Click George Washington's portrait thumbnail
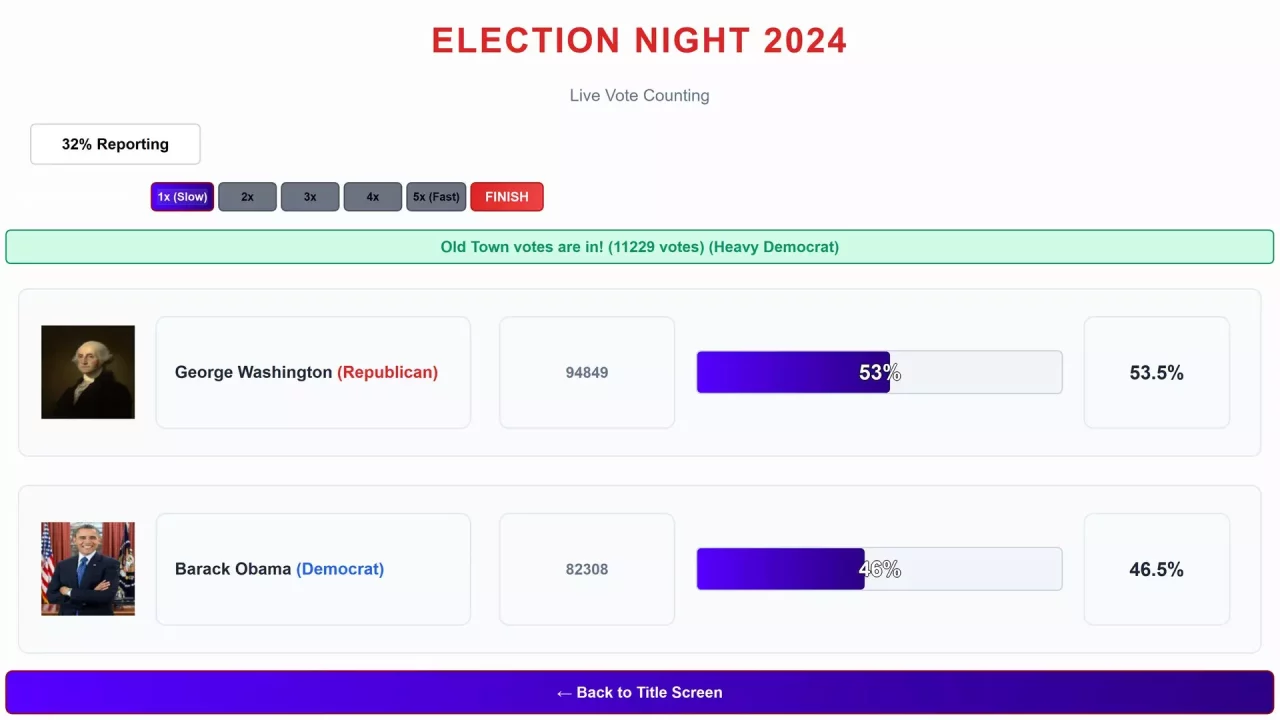Image resolution: width=1280 pixels, height=720 pixels. click(x=87, y=372)
